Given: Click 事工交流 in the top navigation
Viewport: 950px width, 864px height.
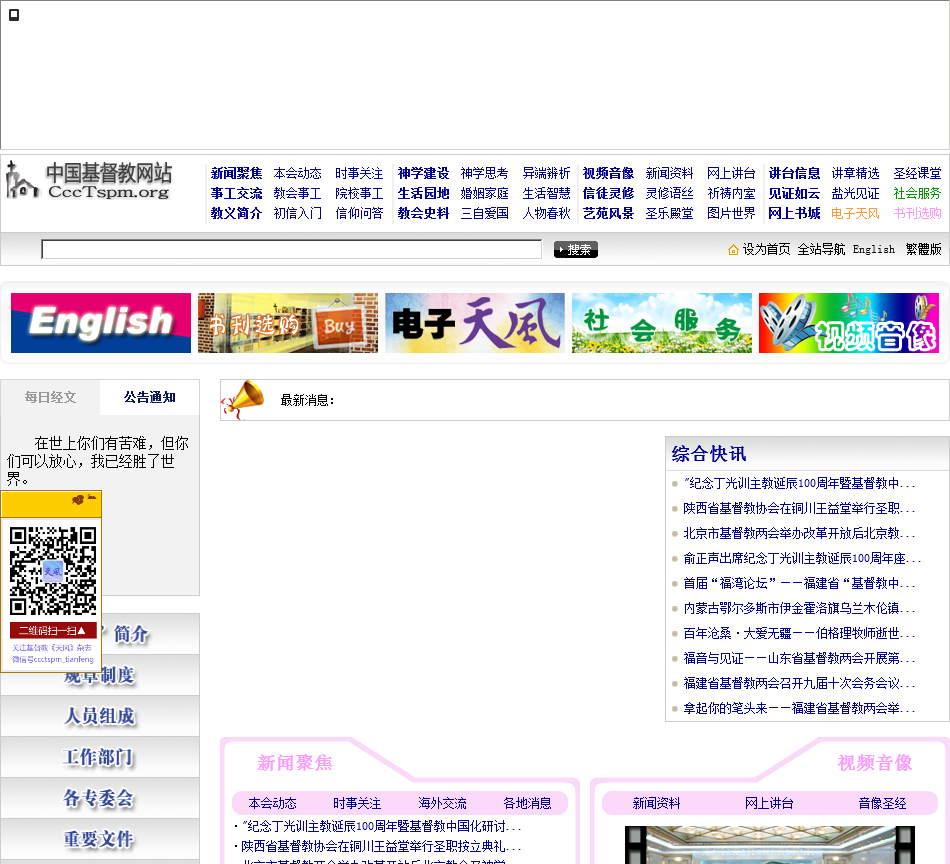Looking at the screenshot, I should (x=236, y=193).
